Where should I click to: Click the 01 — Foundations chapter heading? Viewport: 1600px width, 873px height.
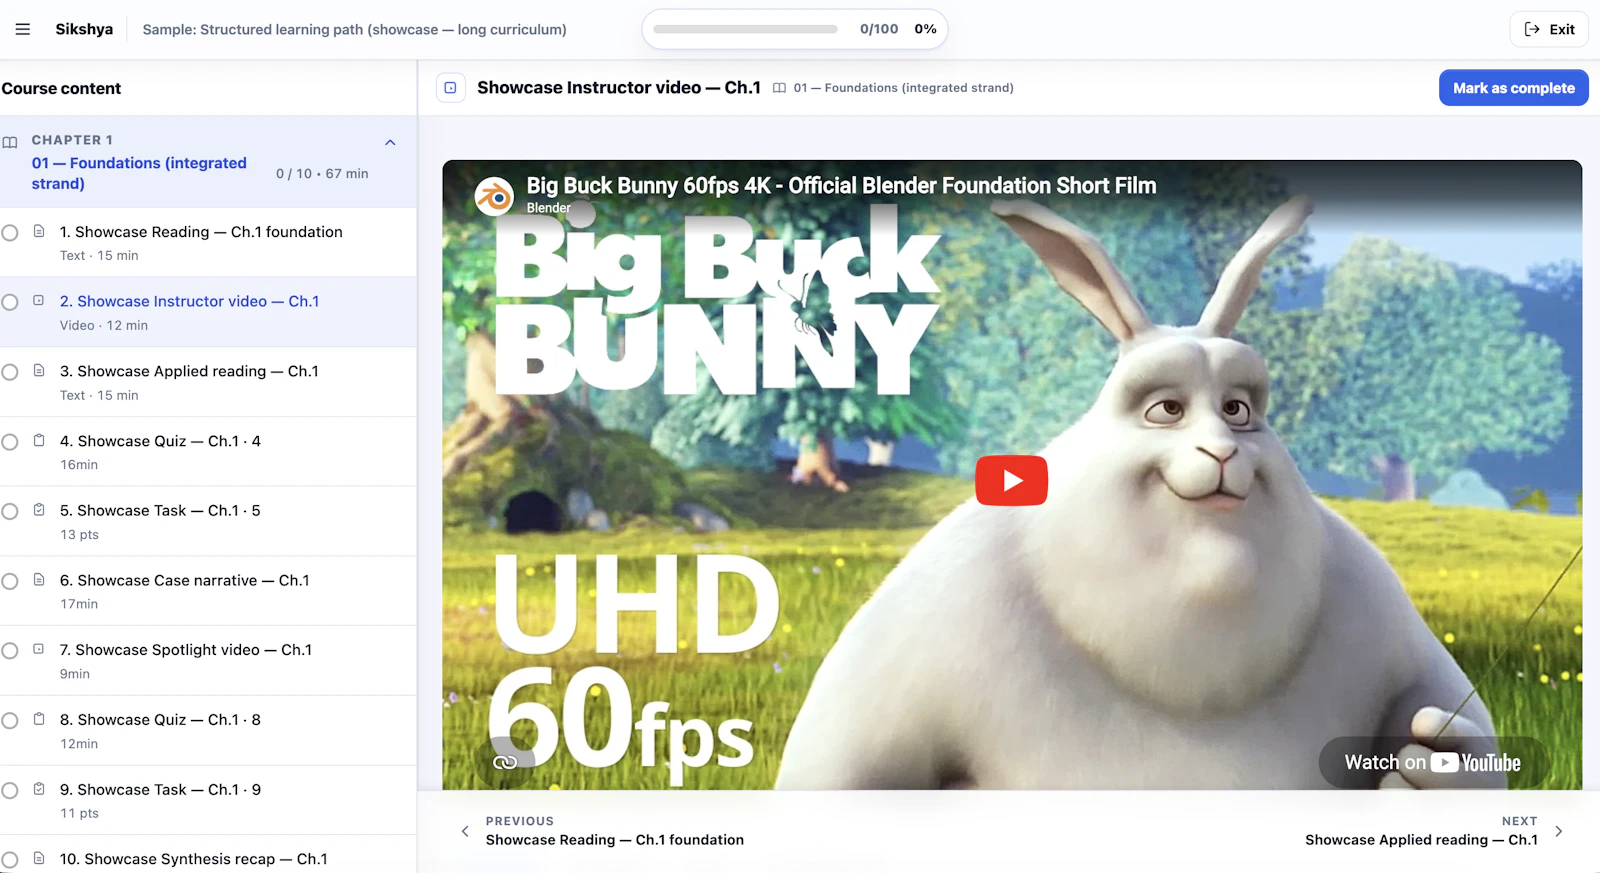[139, 173]
